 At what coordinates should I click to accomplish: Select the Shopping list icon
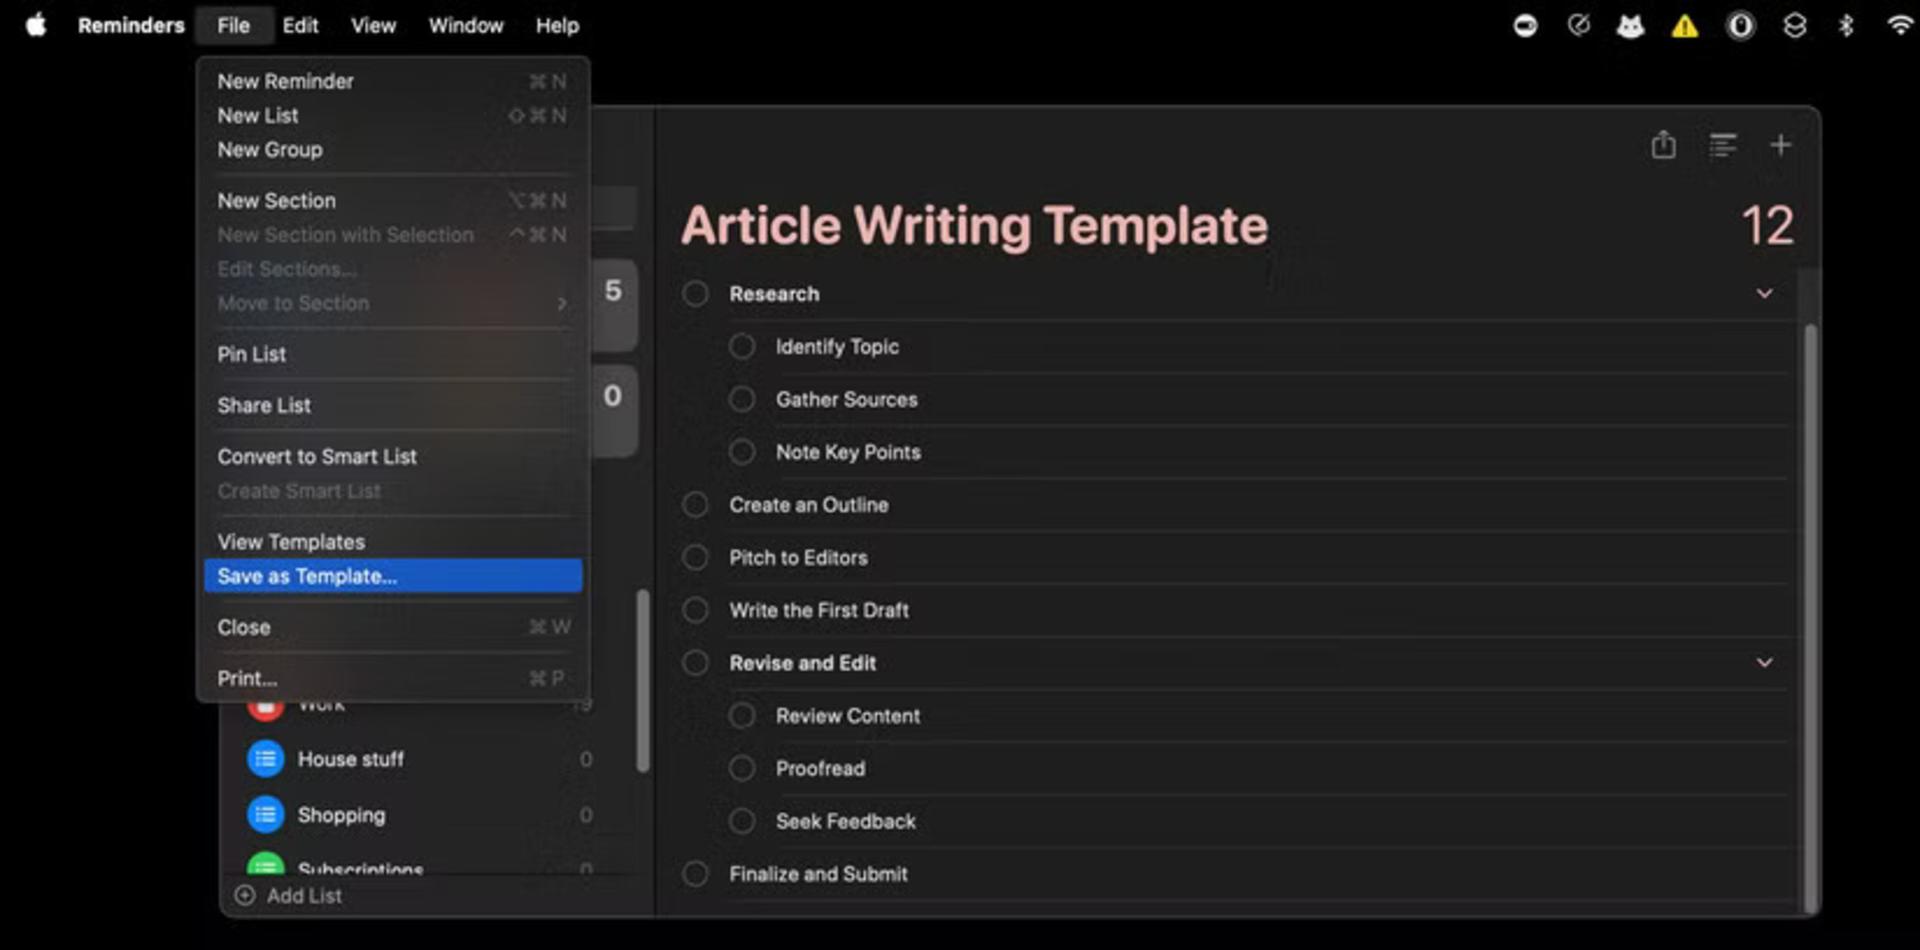click(265, 815)
